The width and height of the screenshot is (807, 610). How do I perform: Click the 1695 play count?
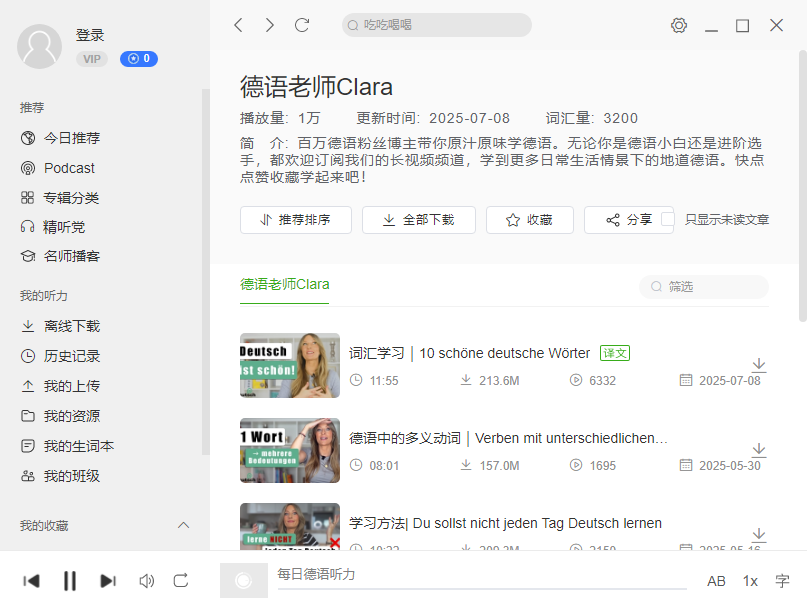coord(602,466)
